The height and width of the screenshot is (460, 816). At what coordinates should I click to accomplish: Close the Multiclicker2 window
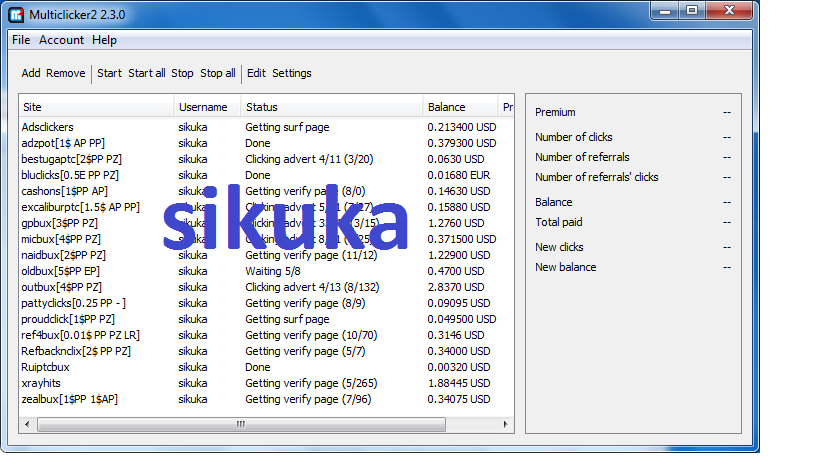pos(729,10)
